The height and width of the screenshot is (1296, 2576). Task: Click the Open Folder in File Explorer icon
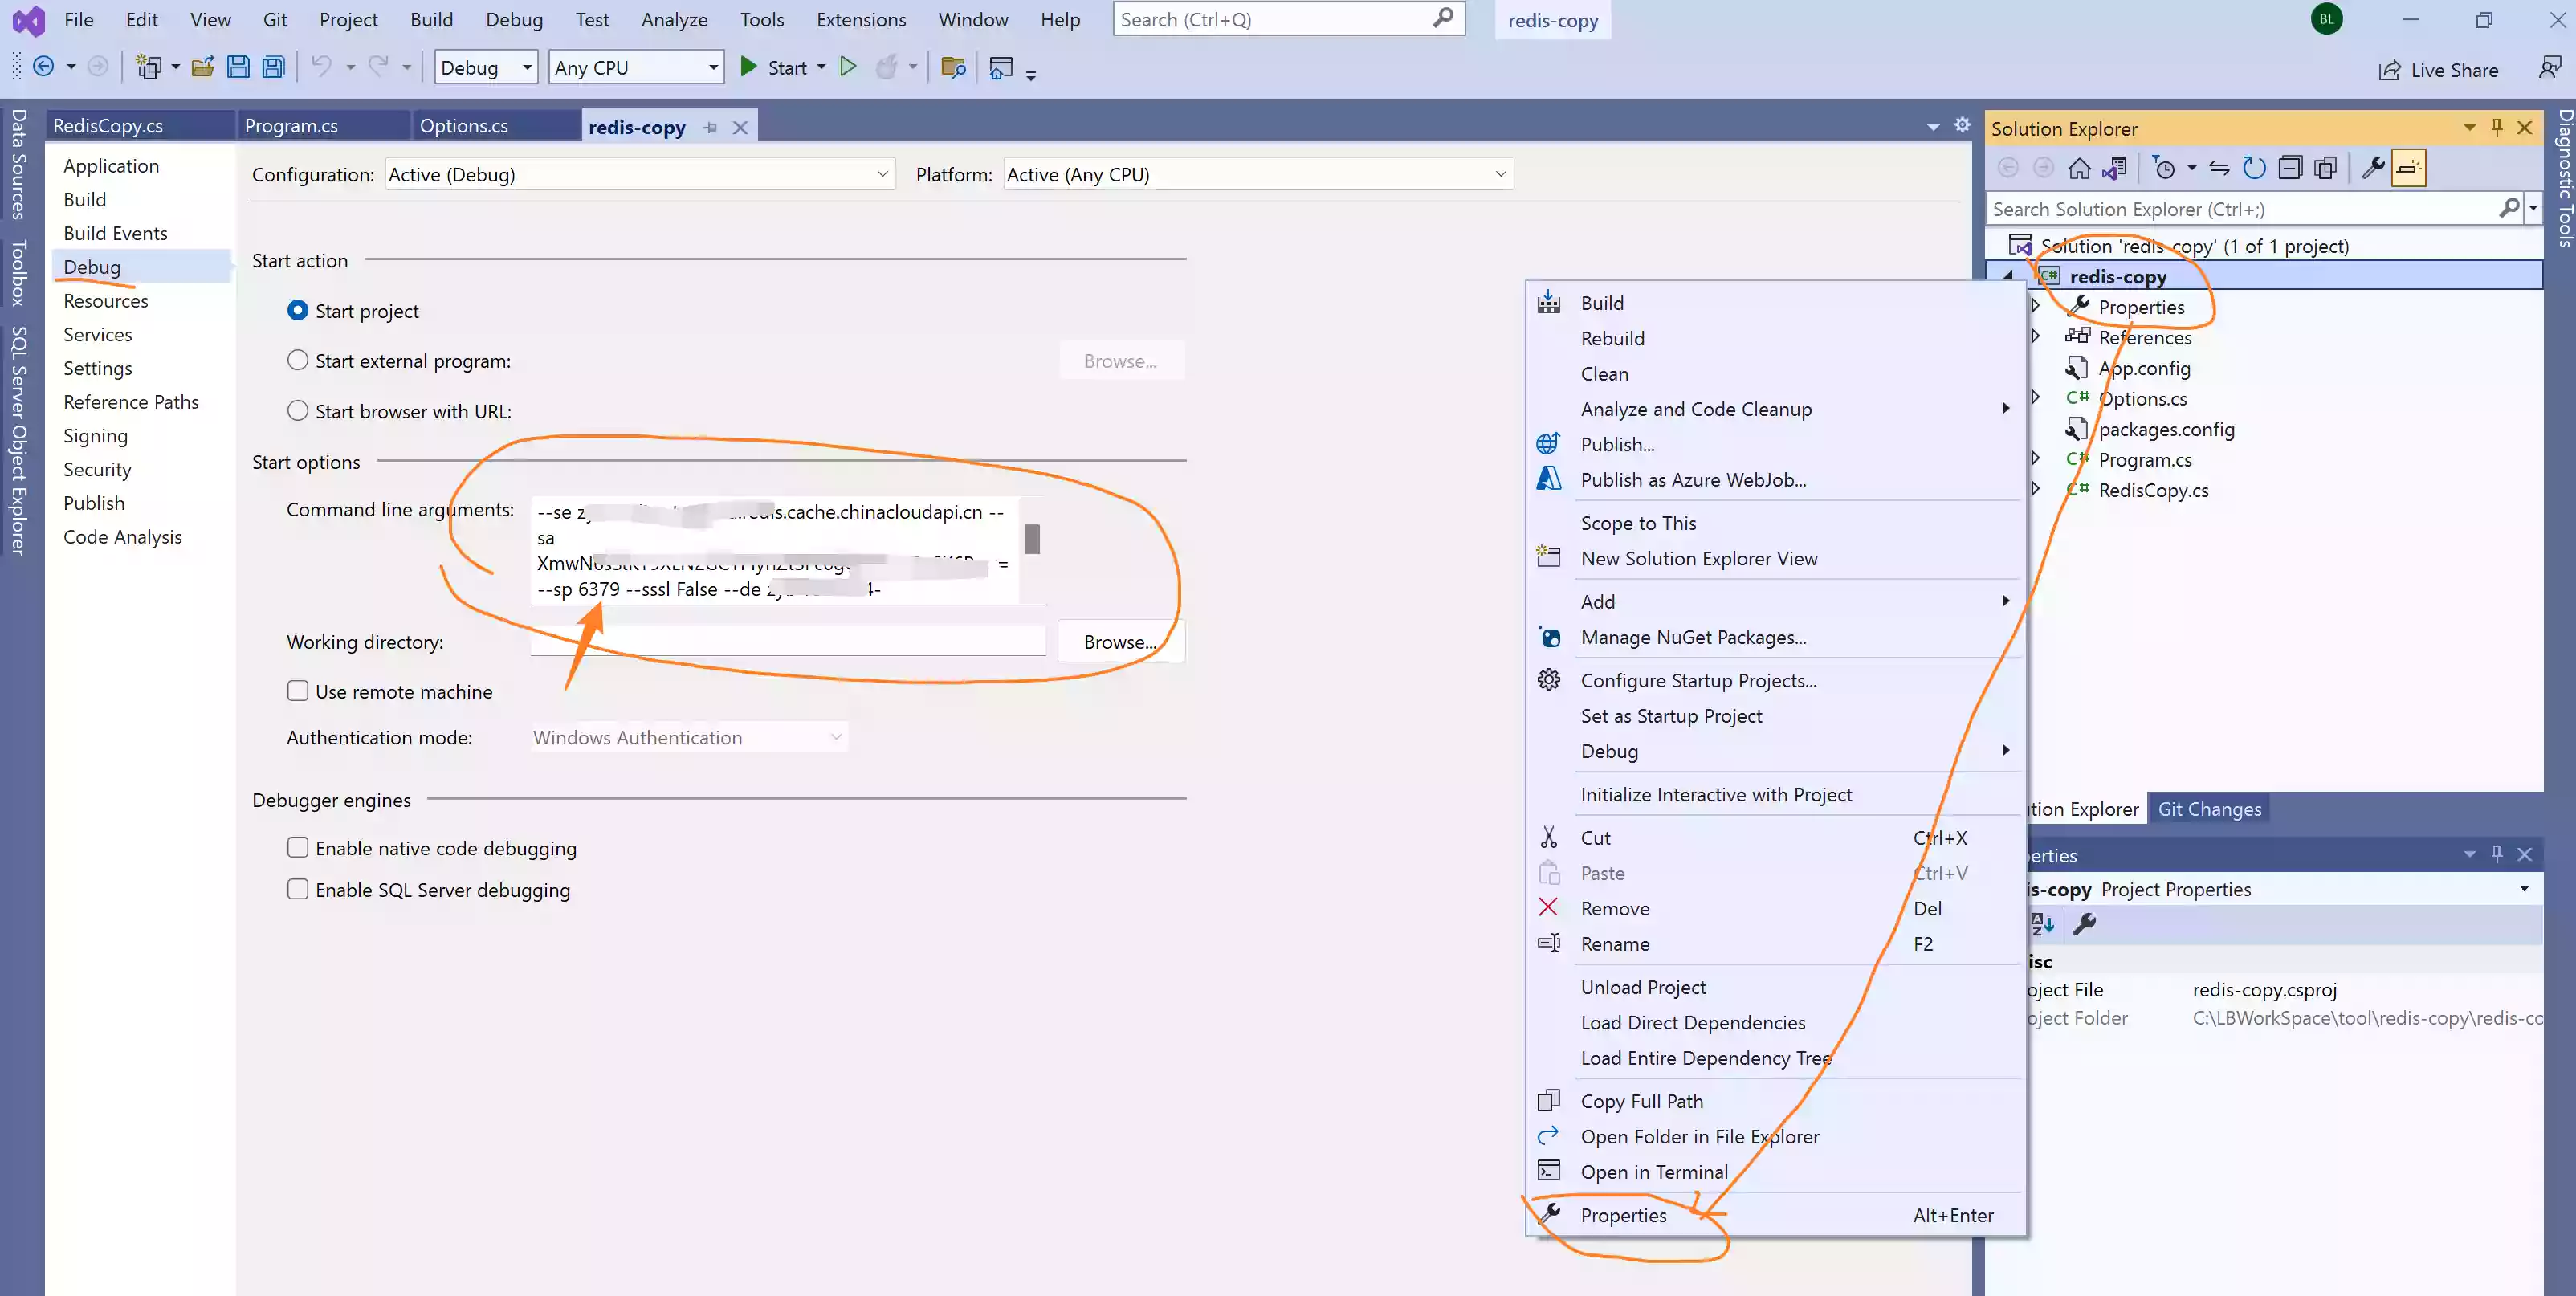pyautogui.click(x=1548, y=1135)
